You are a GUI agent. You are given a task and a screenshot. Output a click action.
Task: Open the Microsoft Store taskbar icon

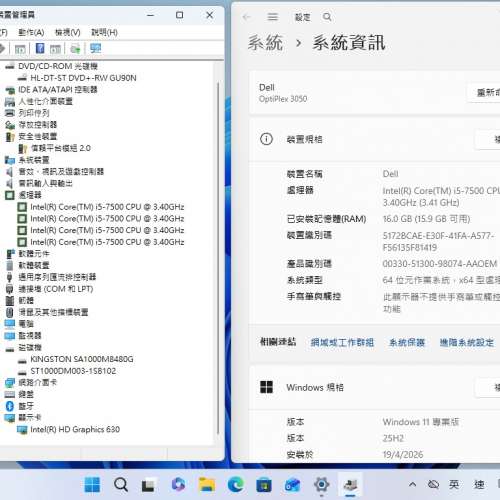point(264,484)
